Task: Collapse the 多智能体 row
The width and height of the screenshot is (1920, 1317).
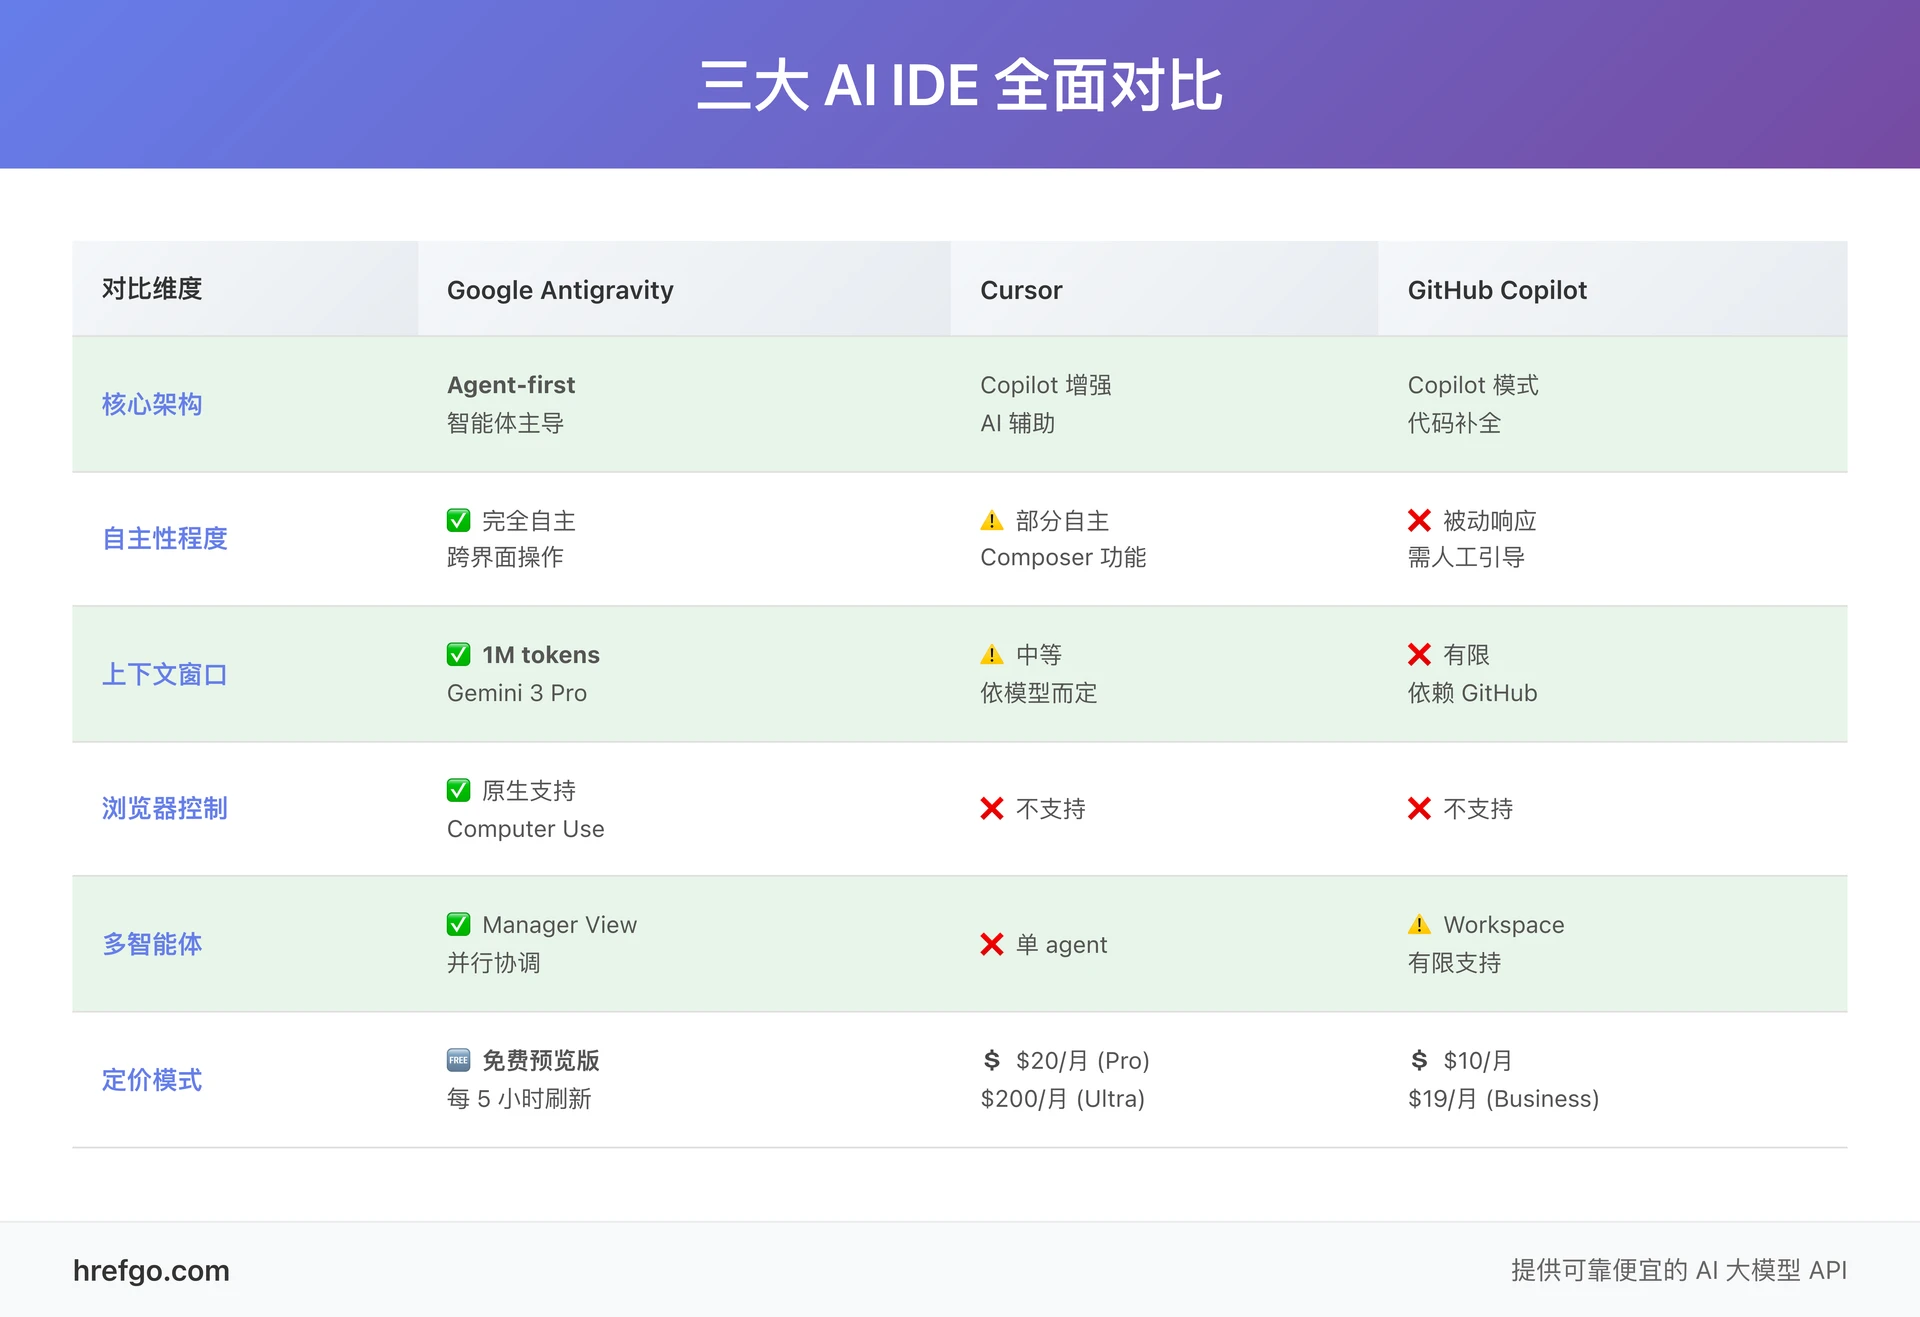Action: click(152, 944)
